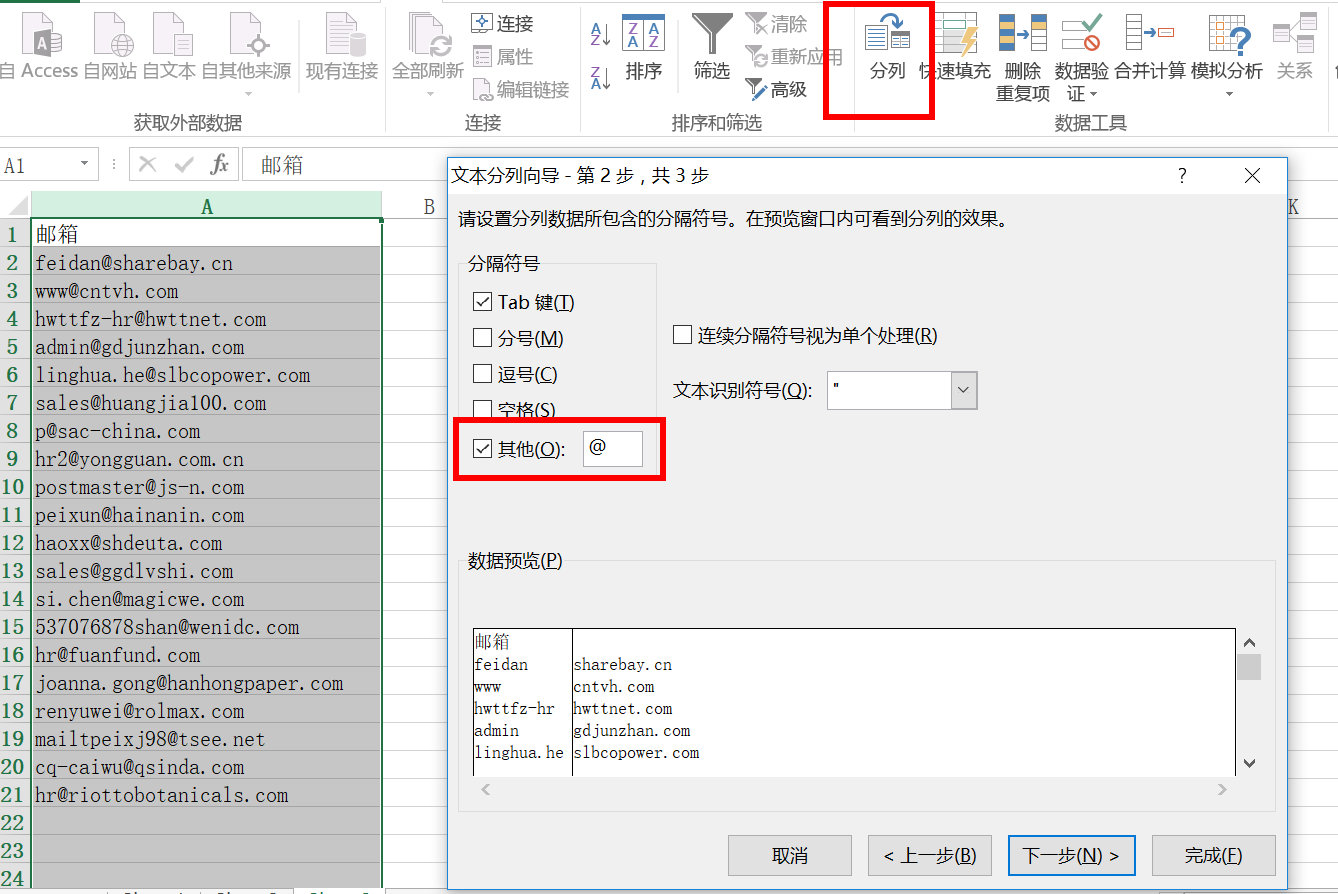Click the 编辑链接 button
The height and width of the screenshot is (894, 1338).
(521, 90)
